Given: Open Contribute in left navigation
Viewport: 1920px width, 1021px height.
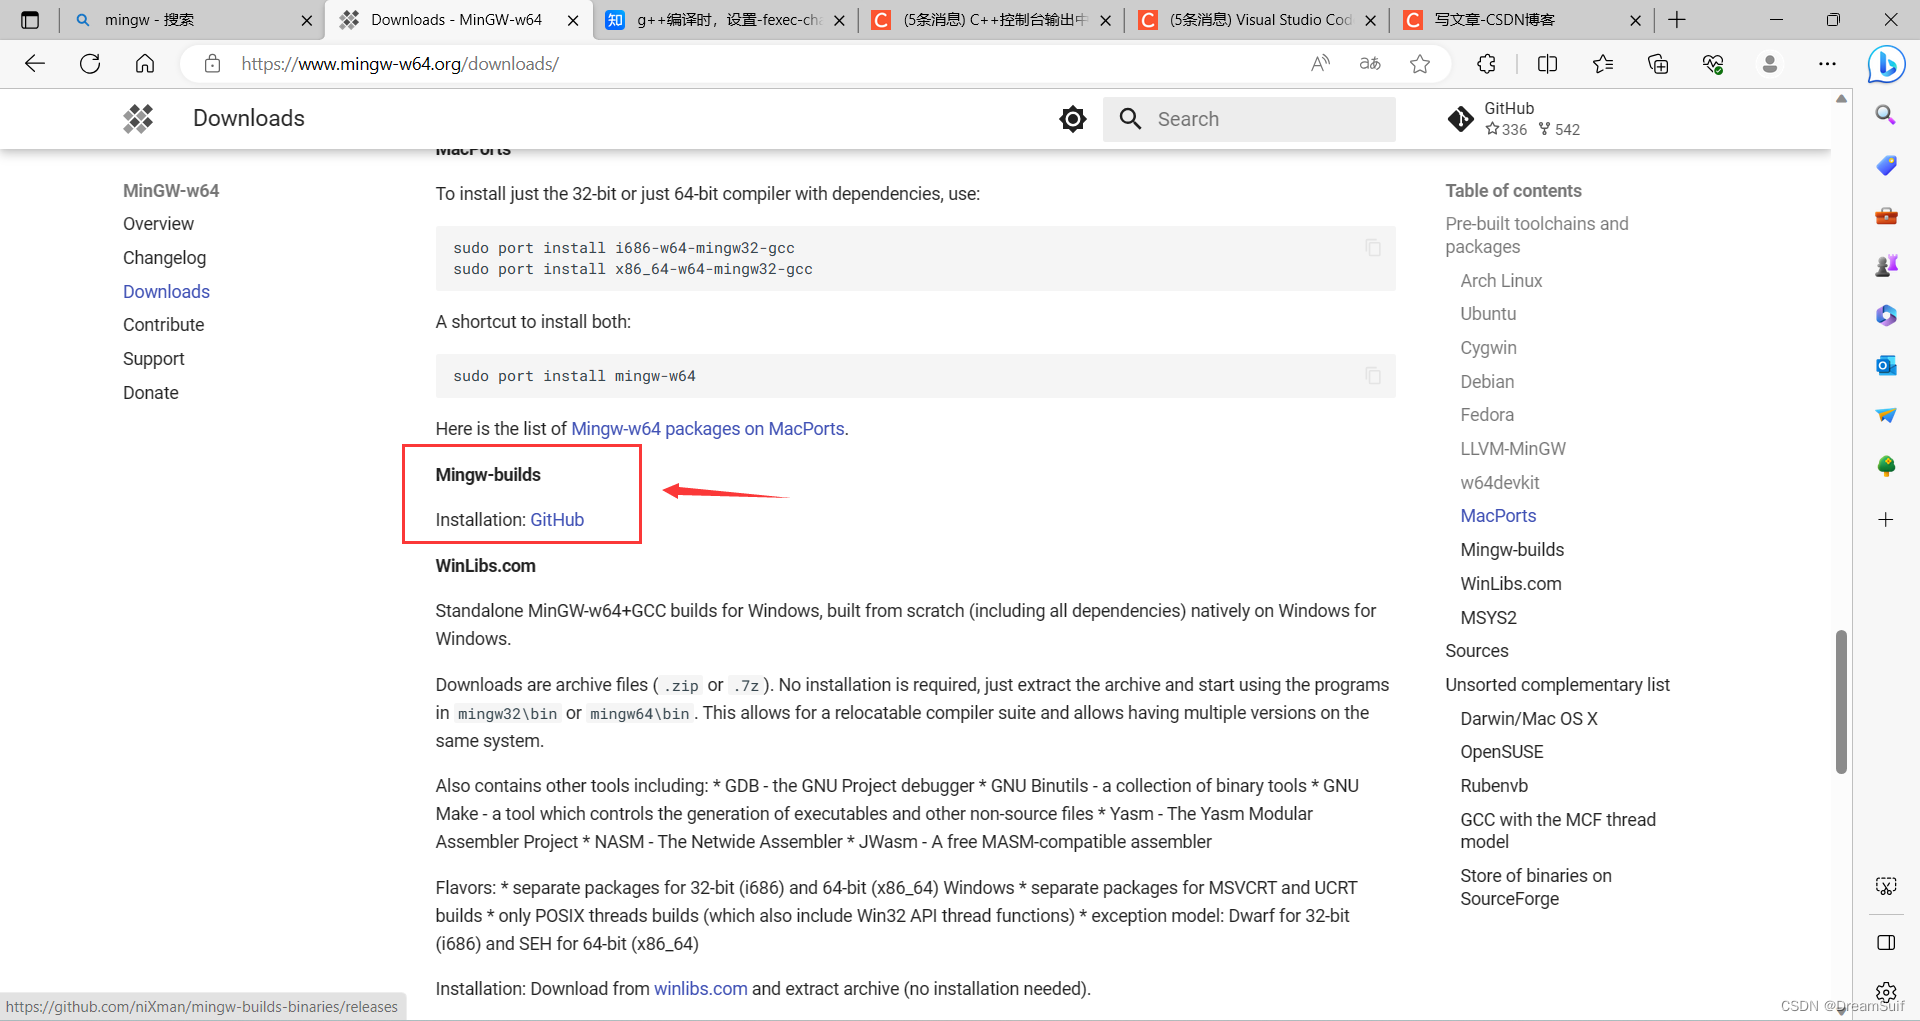Looking at the screenshot, I should point(163,325).
